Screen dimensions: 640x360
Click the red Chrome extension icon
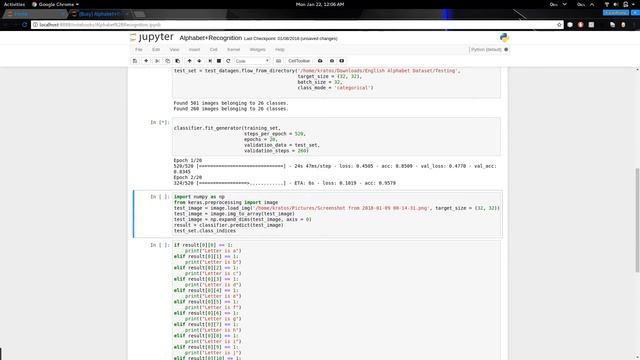tap(580, 25)
